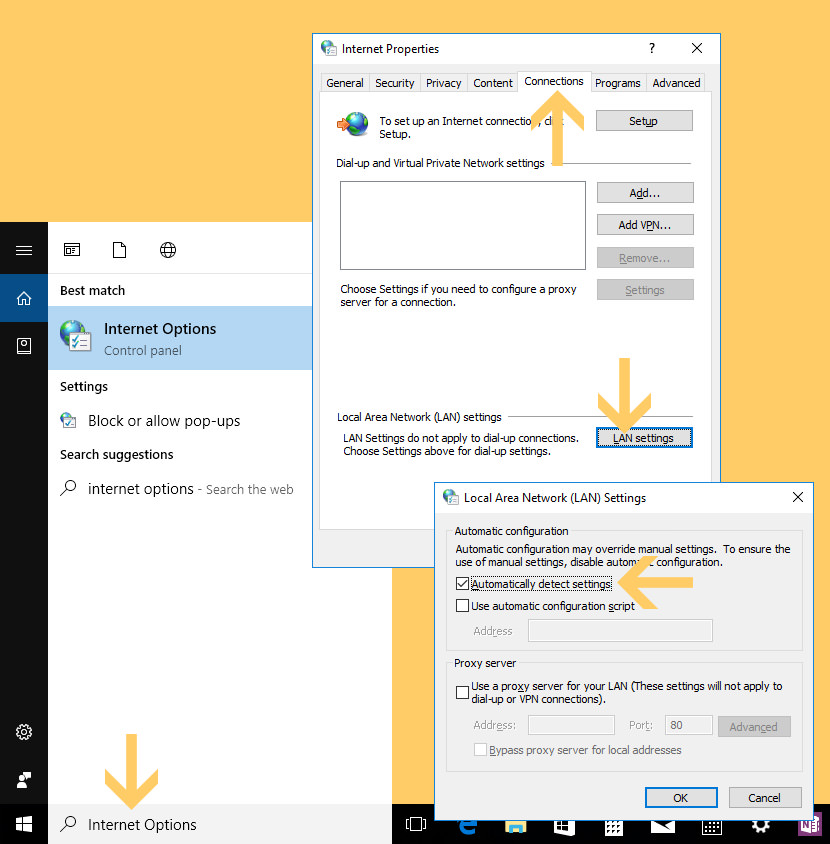Viewport: 830px width, 844px height.
Task: Switch to the Advanced tab
Action: pos(676,83)
